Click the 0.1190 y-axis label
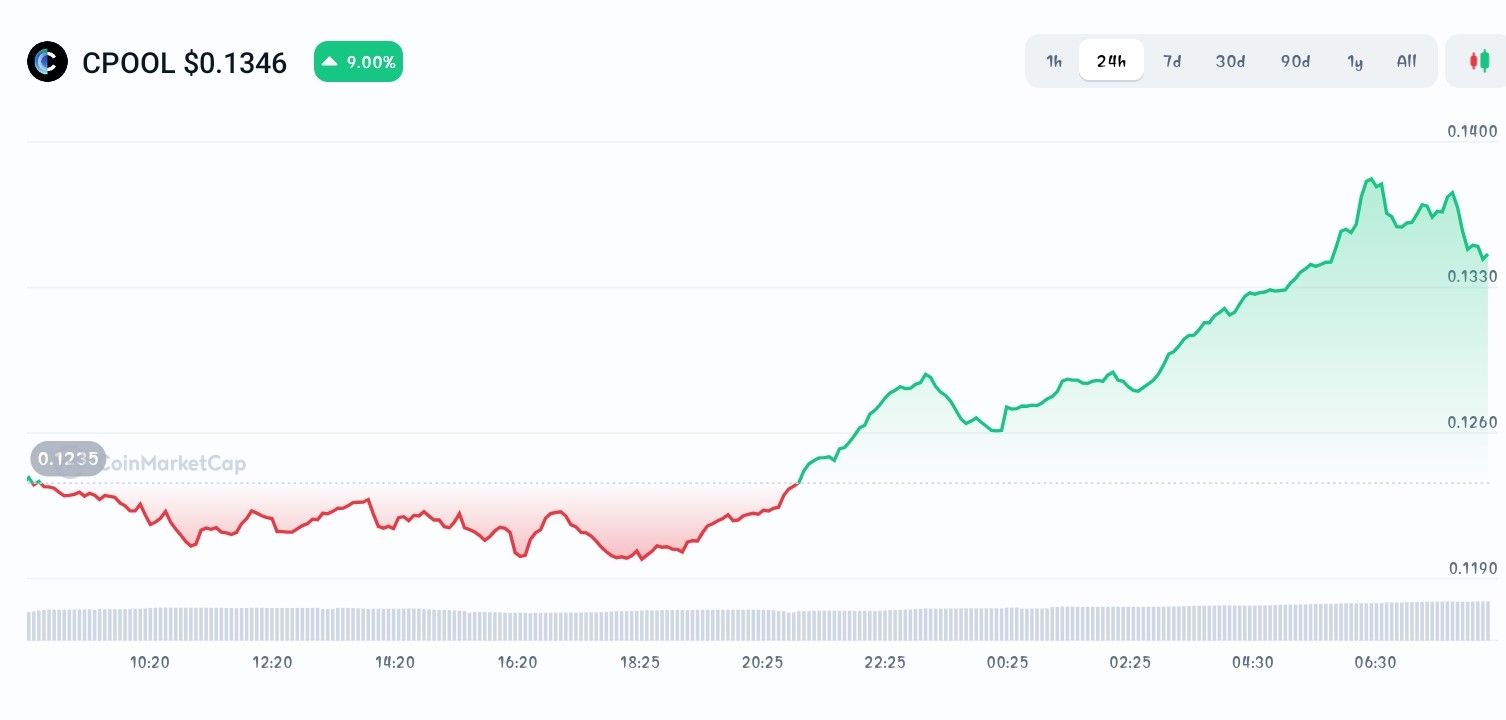Screen dimensions: 1506x720 click(1472, 568)
